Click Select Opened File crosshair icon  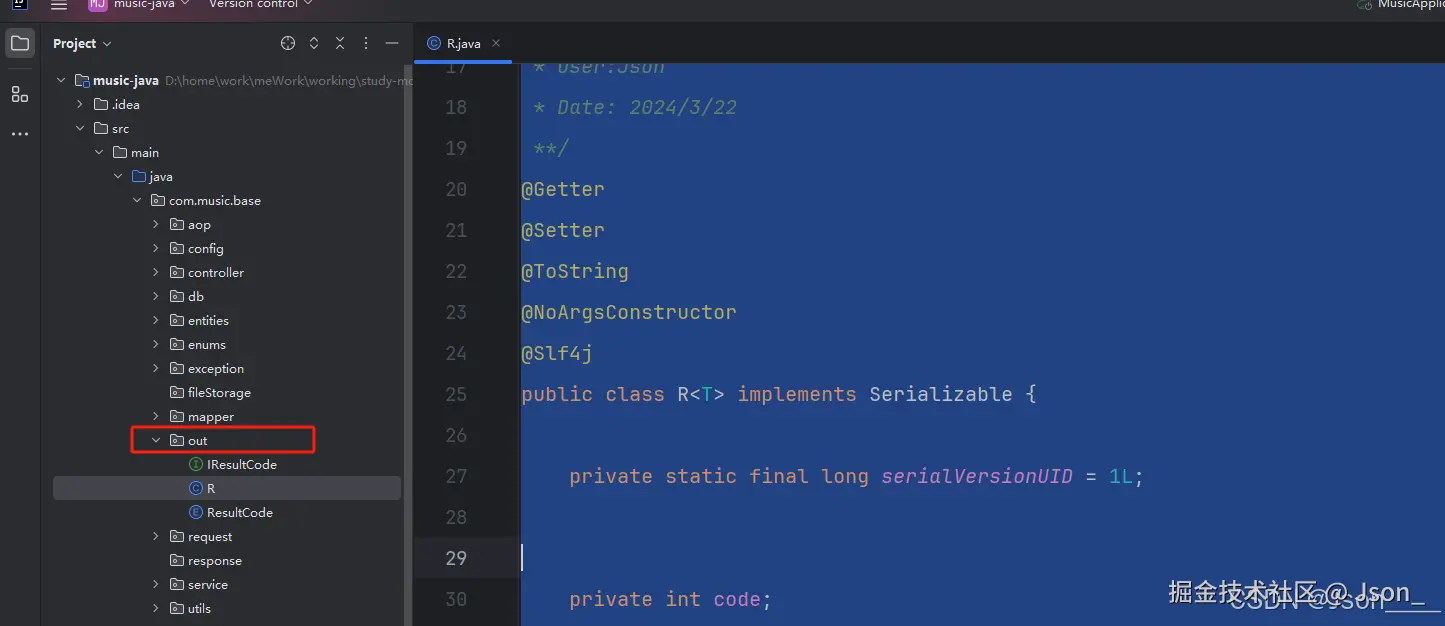pos(288,43)
